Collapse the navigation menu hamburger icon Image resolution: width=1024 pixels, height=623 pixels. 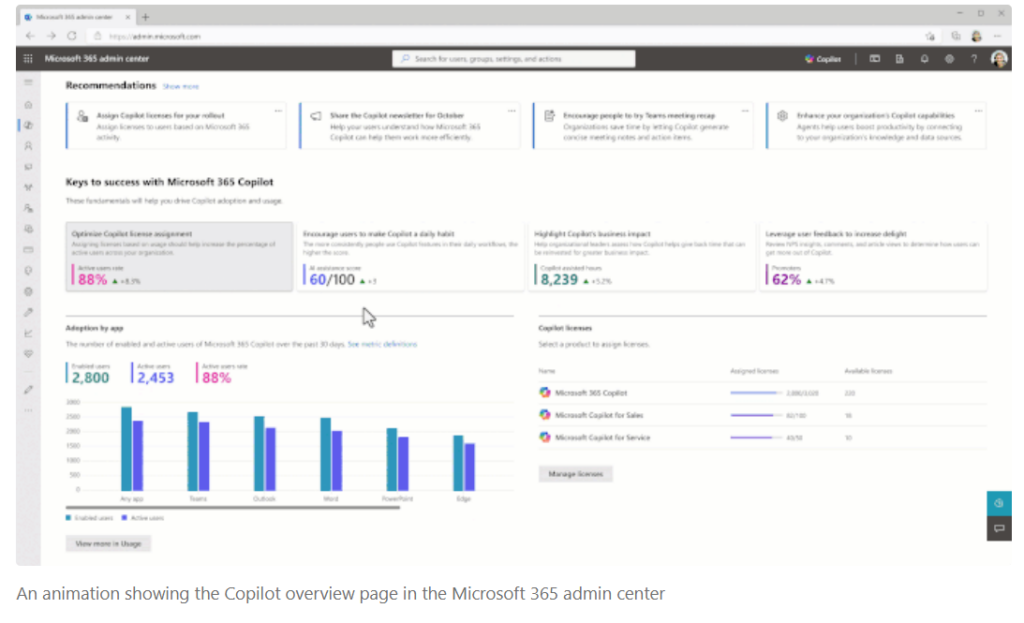pos(28,82)
